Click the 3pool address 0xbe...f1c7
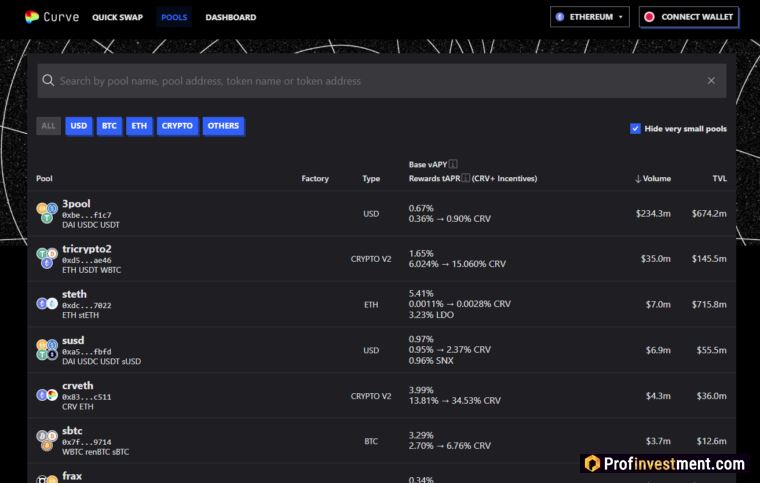 87,215
